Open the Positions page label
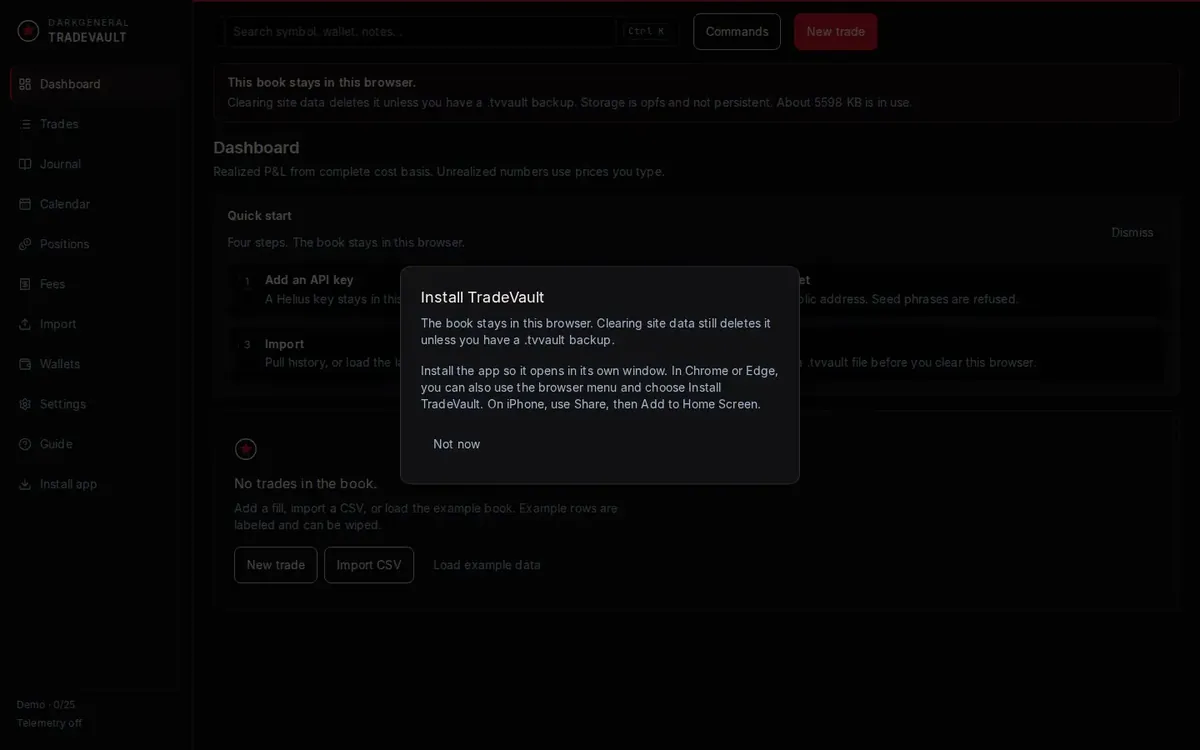 (x=64, y=244)
